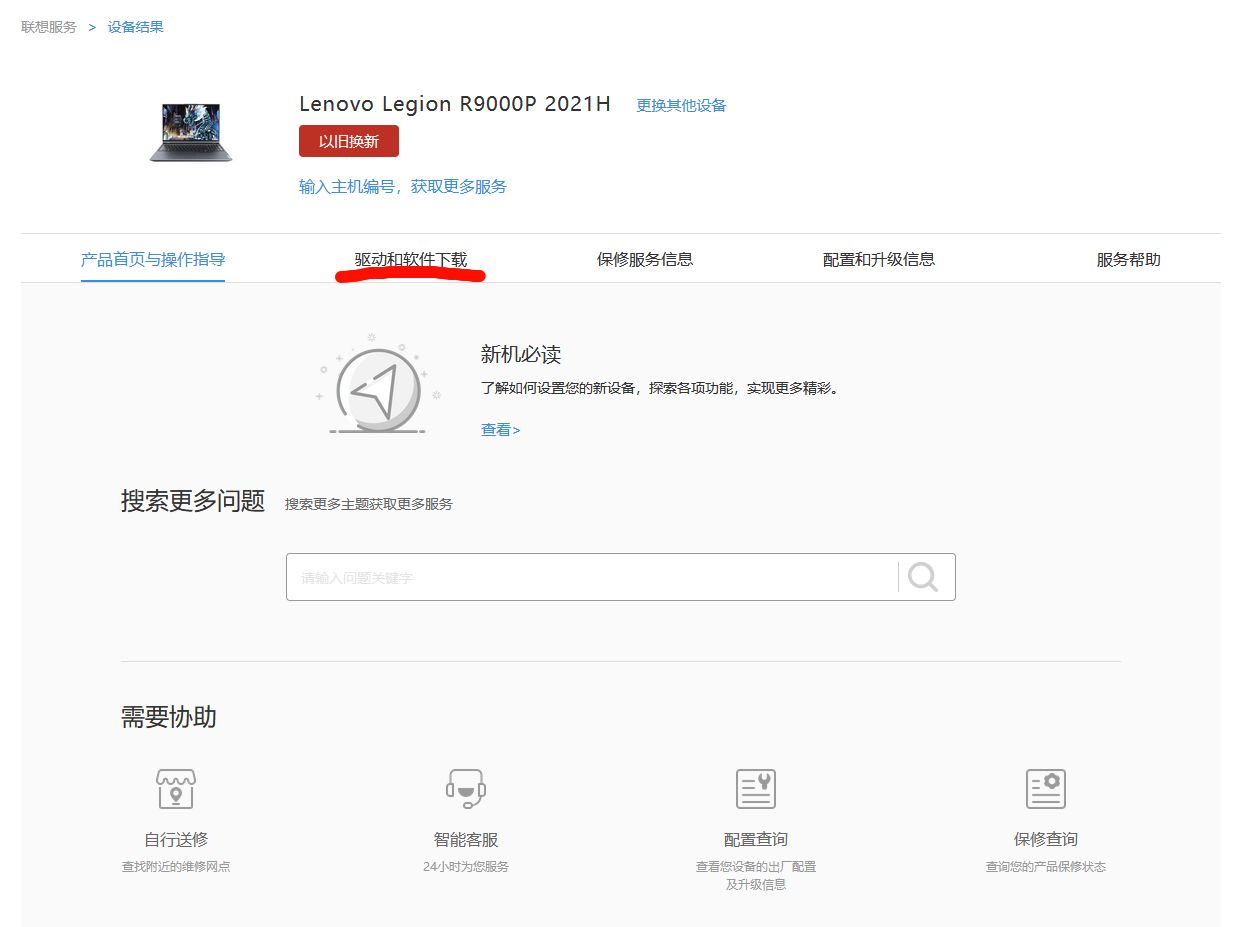Image resolution: width=1233 pixels, height=927 pixels.
Task: Click the Lenovo Legion R9000P 2021H title
Action: [x=455, y=105]
